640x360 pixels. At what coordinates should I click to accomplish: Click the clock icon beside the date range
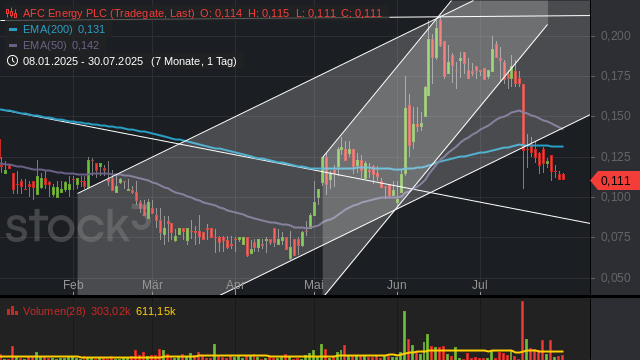[12, 61]
